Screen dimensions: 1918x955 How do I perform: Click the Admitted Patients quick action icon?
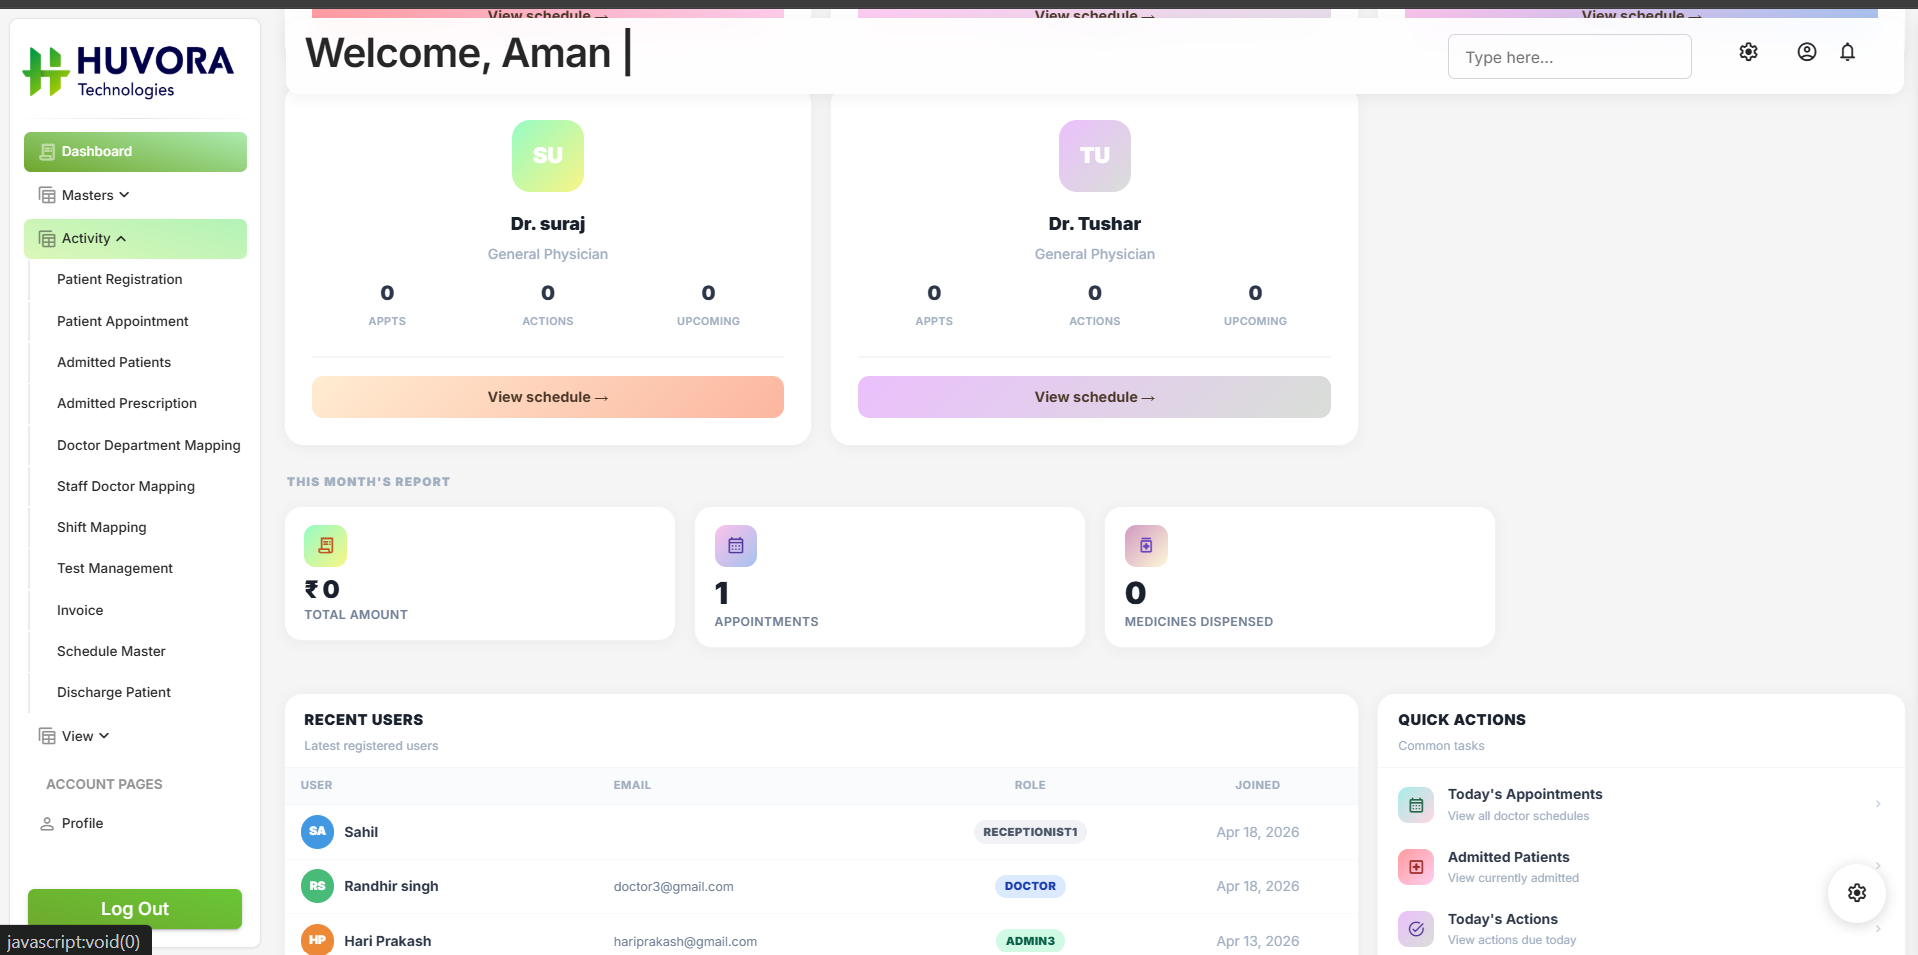1416,867
